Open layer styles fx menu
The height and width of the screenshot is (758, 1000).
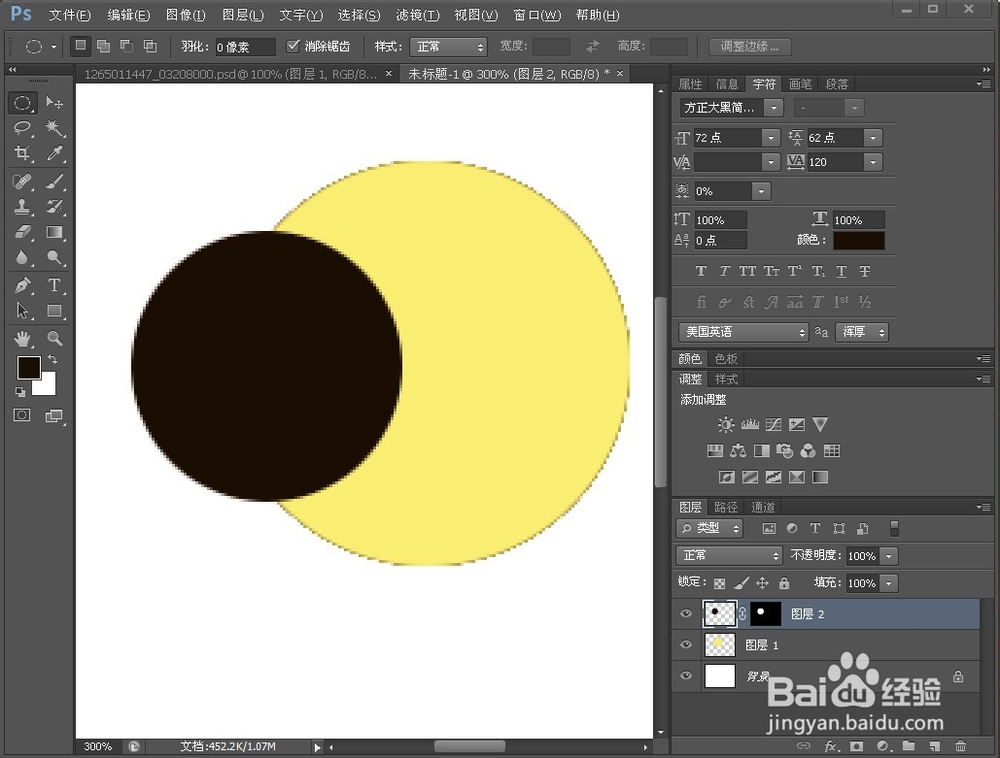[831, 745]
